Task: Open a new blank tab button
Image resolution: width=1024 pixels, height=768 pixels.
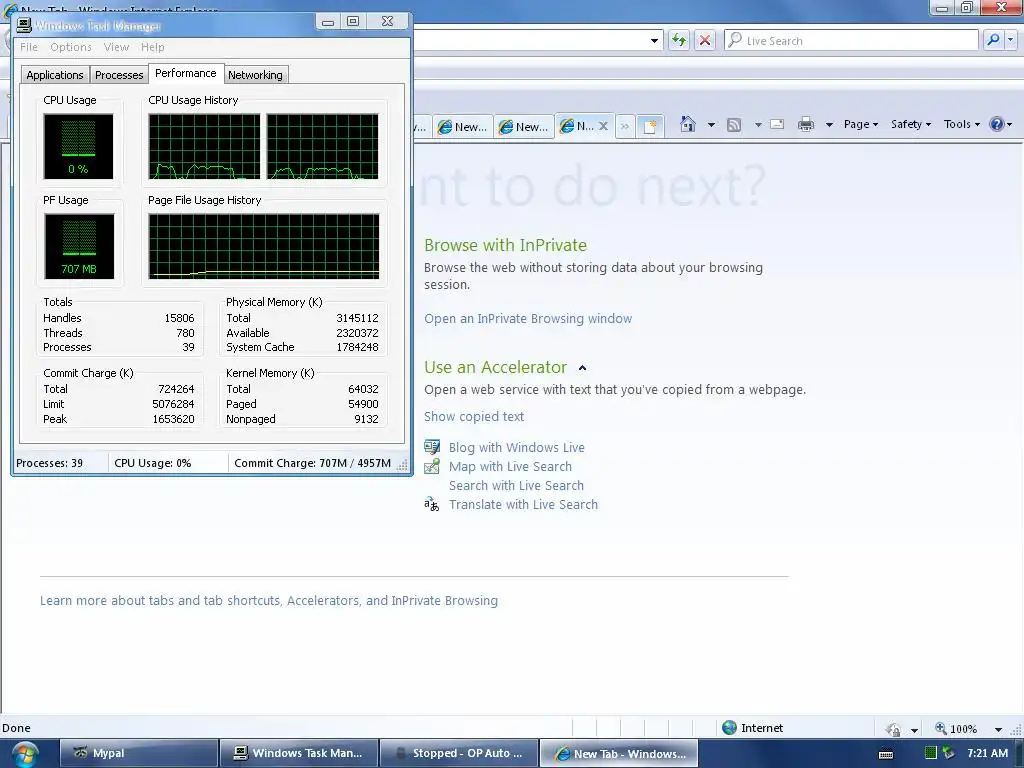Action: pos(650,125)
